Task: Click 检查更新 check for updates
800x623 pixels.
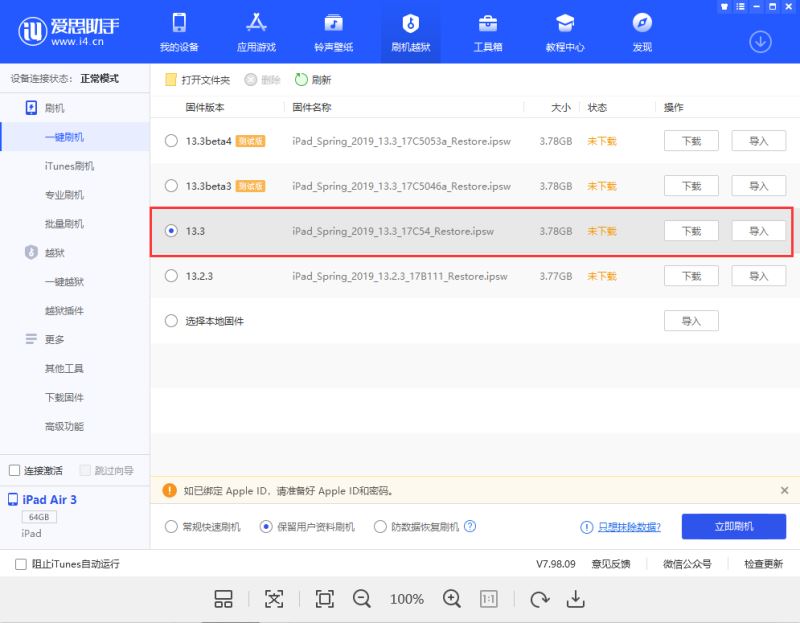Action: (763, 564)
